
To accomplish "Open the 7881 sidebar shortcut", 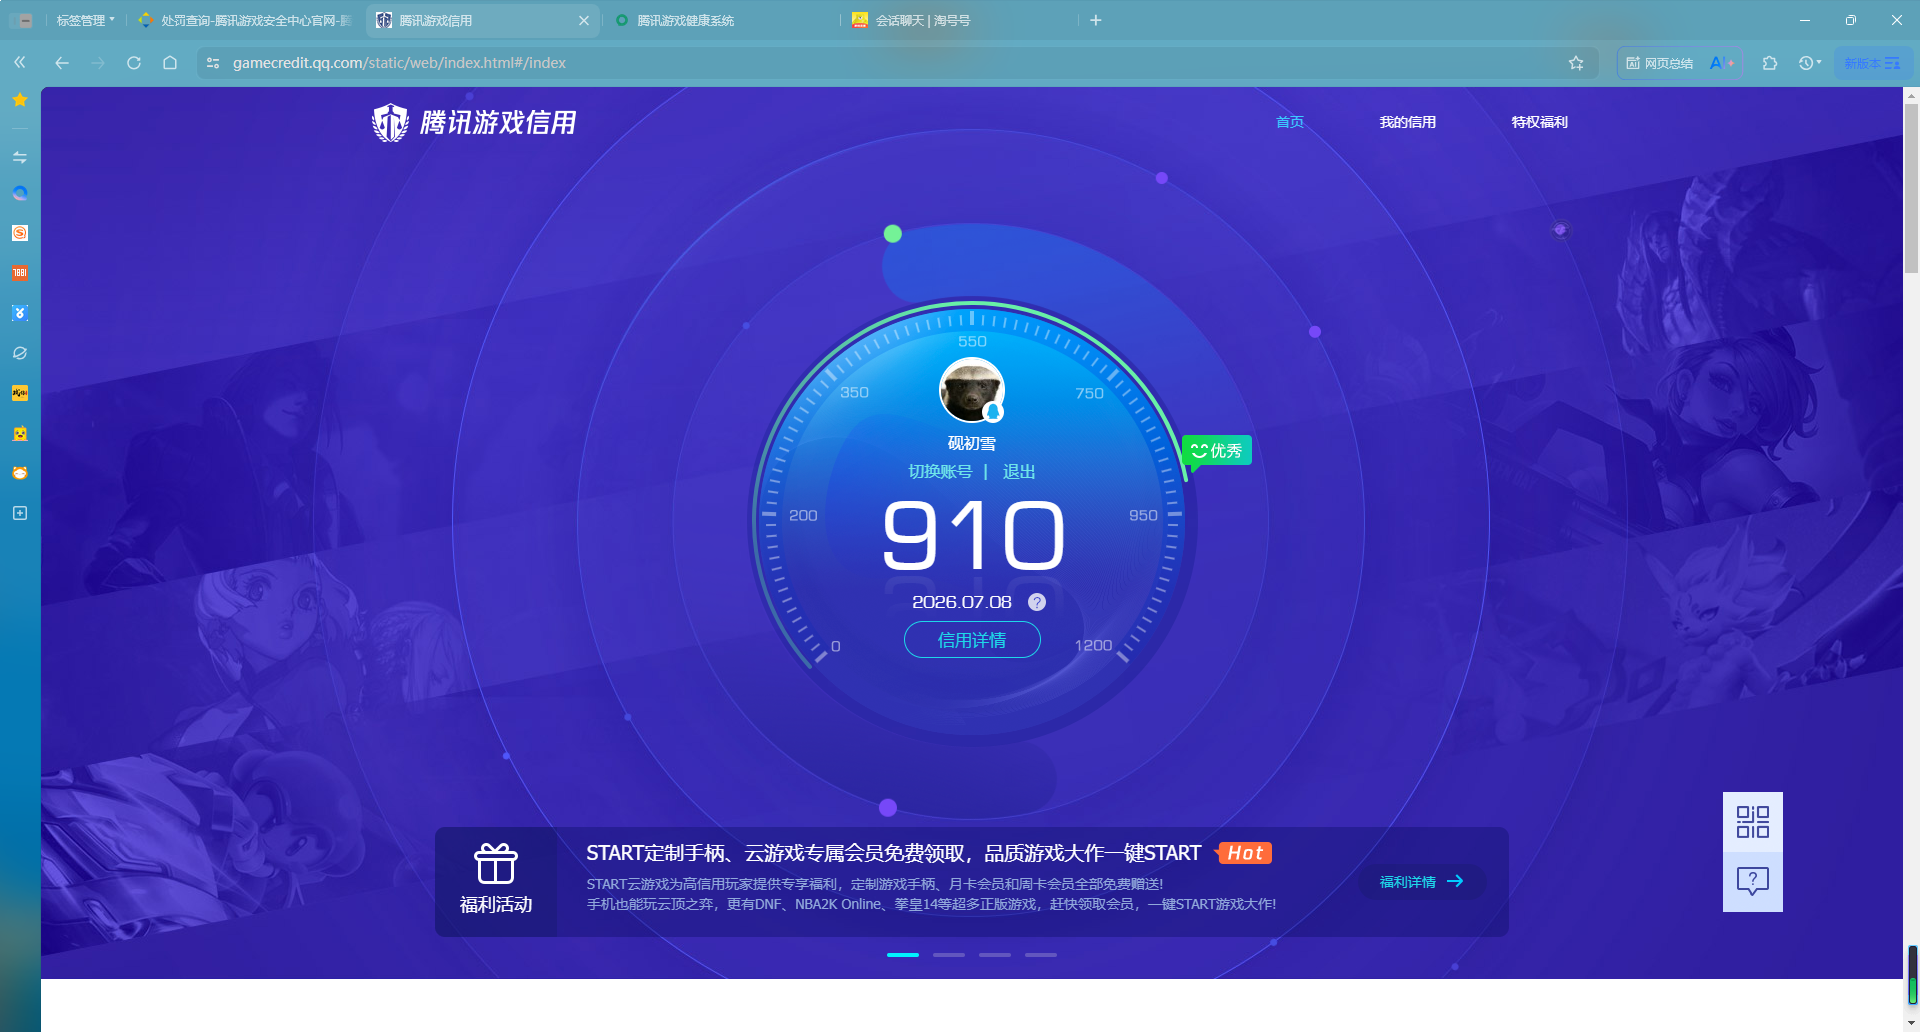I will click(20, 273).
